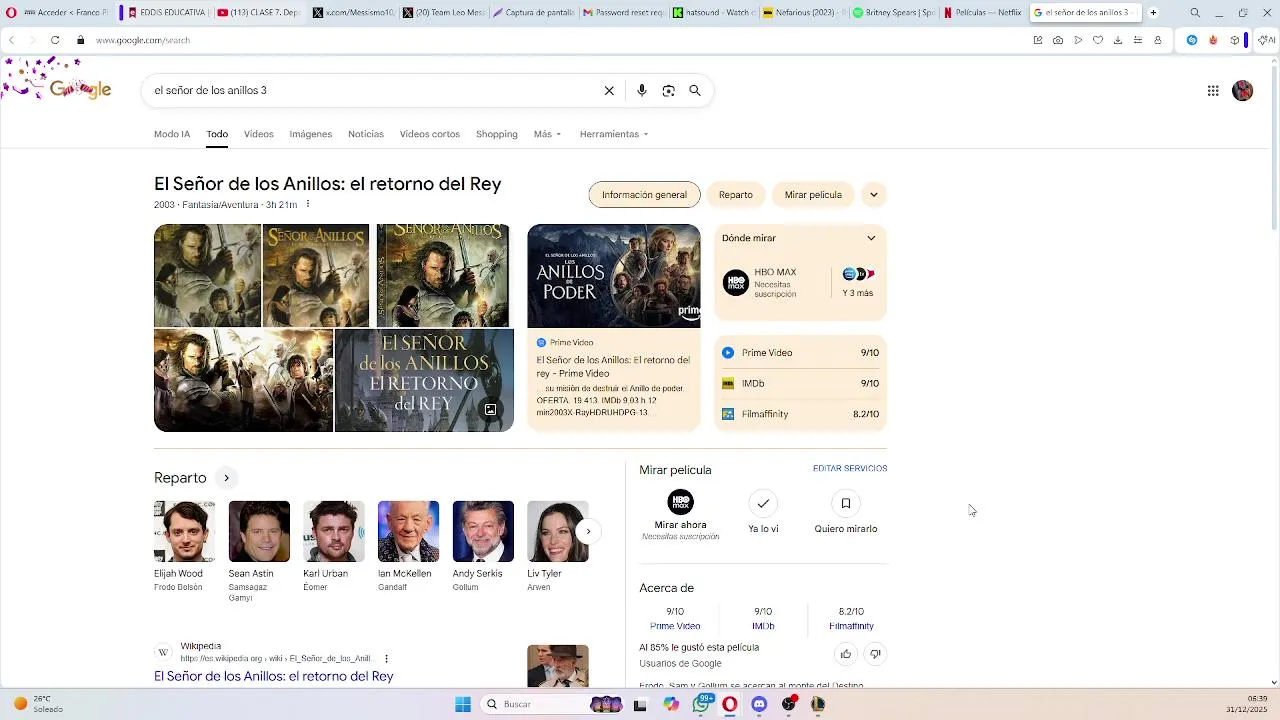The height and width of the screenshot is (720, 1280).
Task: Switch to the 'Imágenes' tab
Action: point(311,134)
